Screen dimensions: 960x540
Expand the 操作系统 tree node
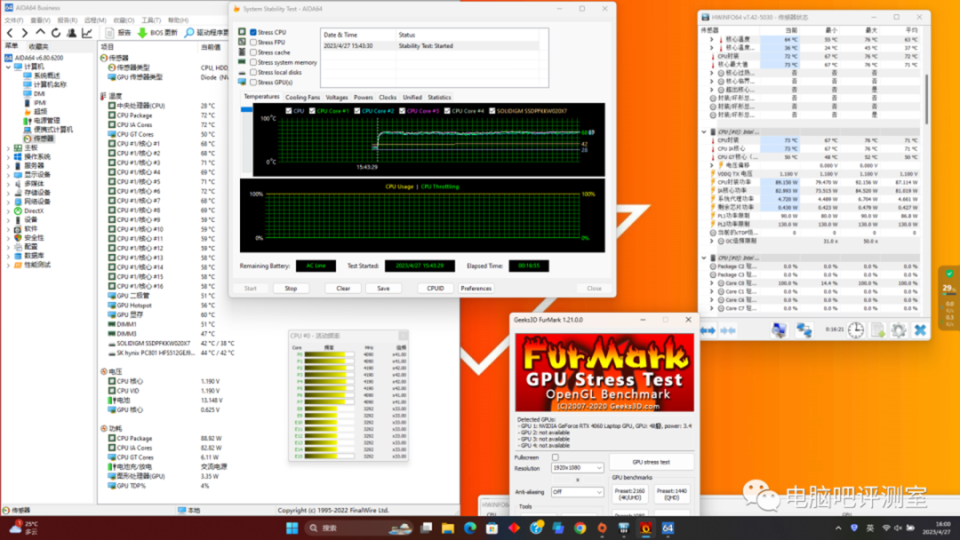[8, 157]
